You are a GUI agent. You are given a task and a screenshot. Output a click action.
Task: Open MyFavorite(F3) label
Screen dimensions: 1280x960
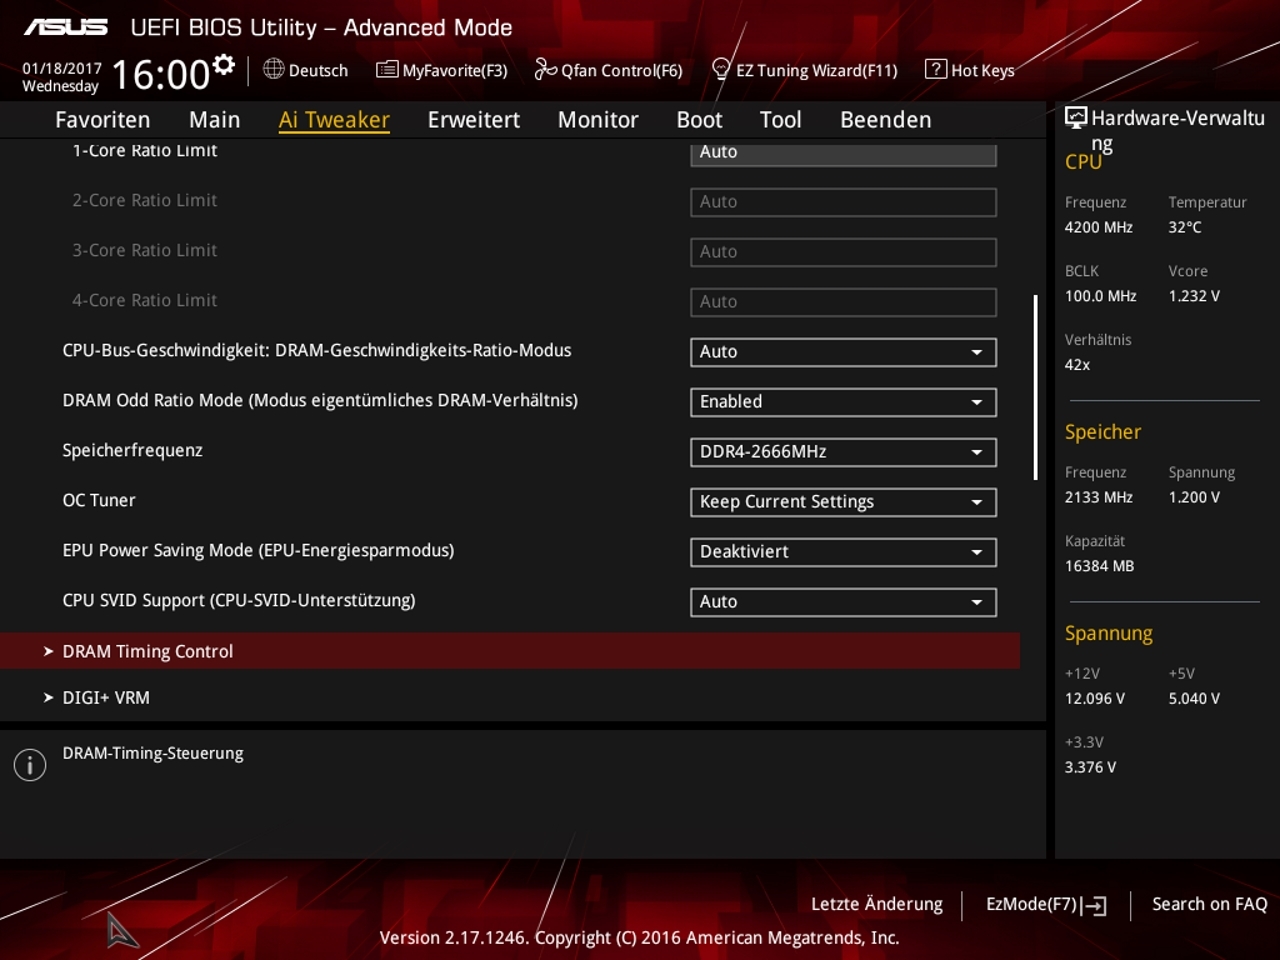pos(455,70)
